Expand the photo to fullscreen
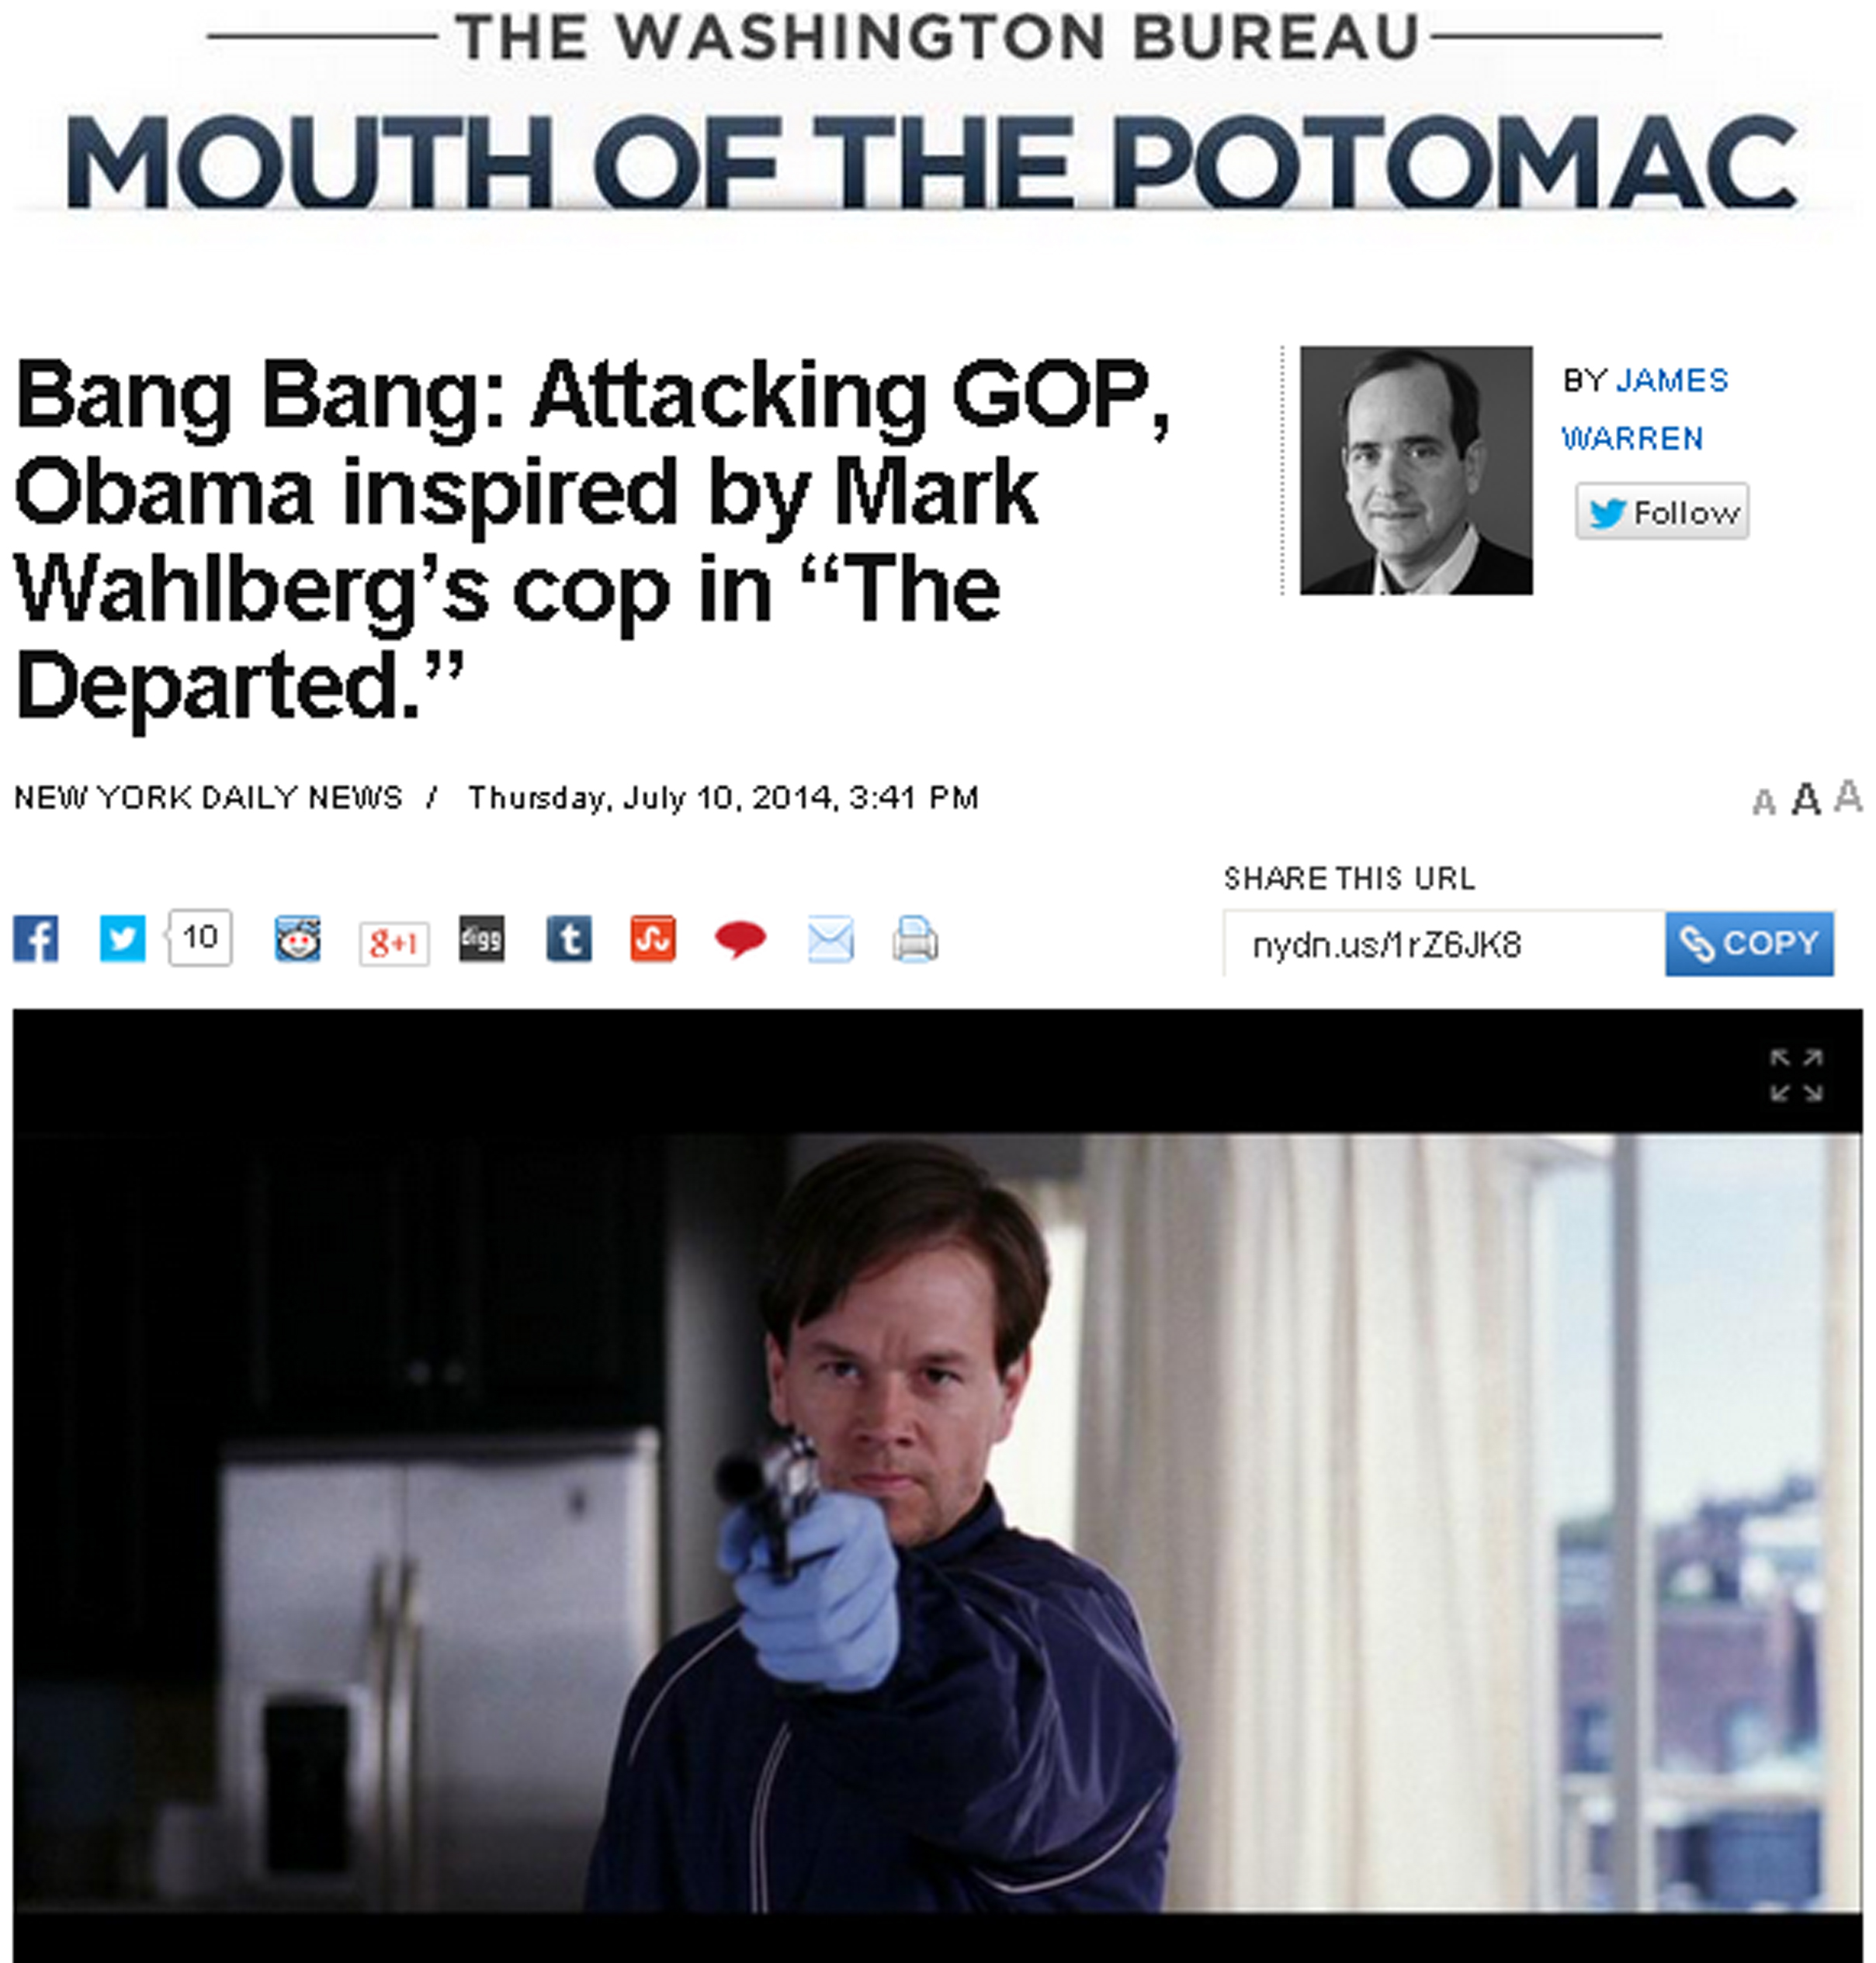 click(1796, 1075)
